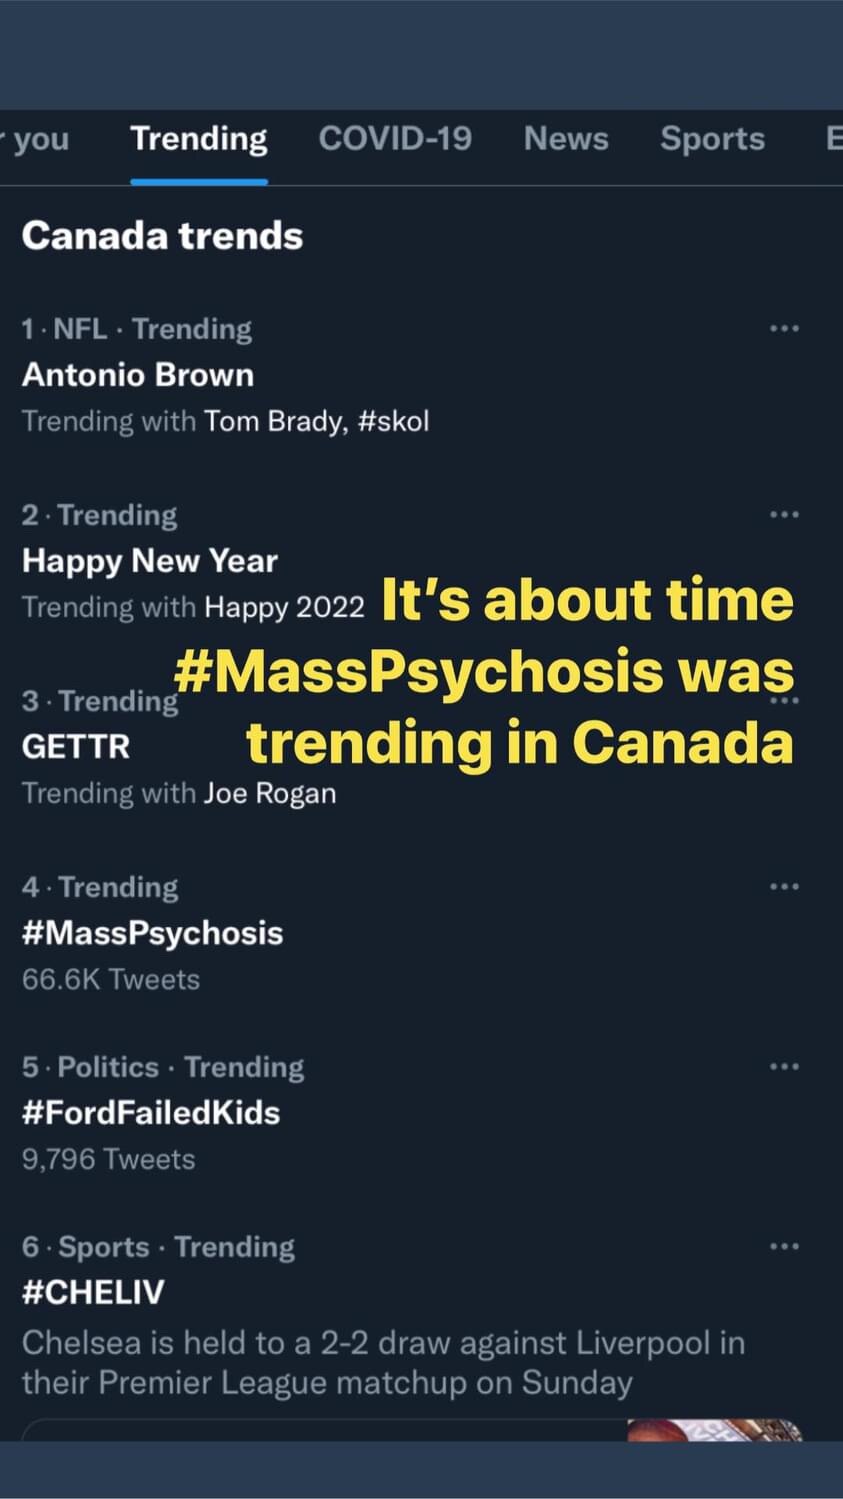Go to the 'you' tab
This screenshot has height=1499, width=843.
(x=36, y=139)
